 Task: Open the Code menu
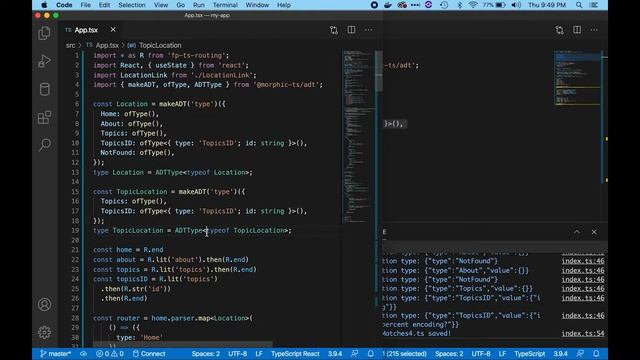point(64,5)
